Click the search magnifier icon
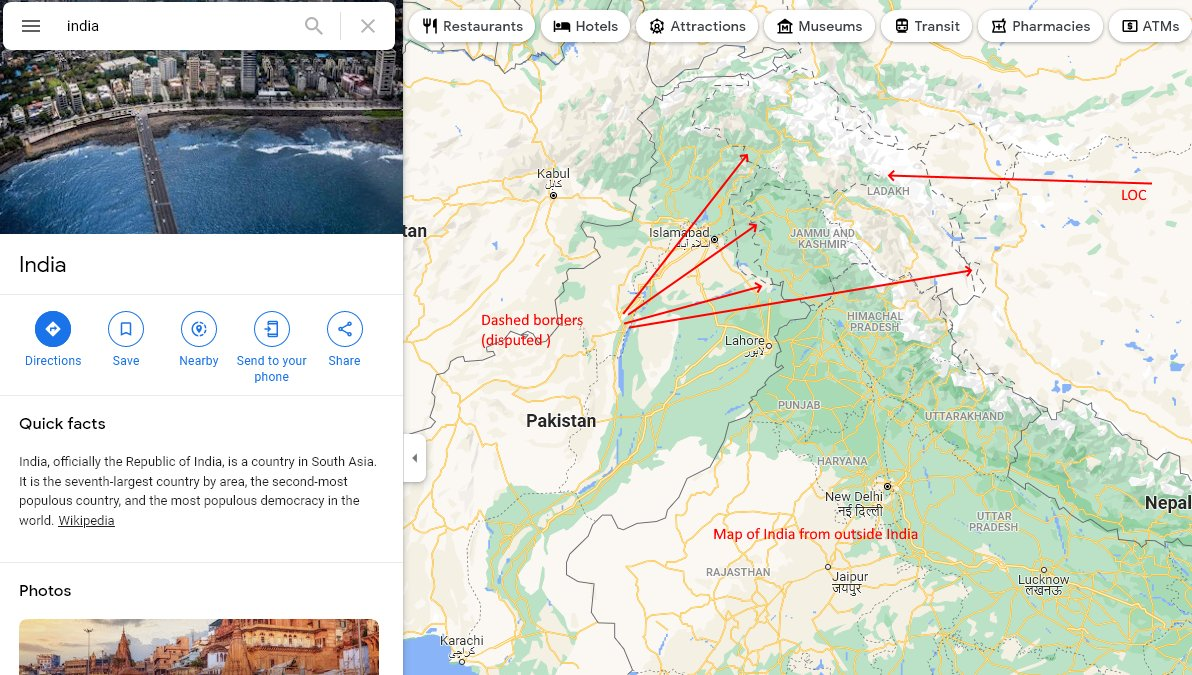Screen dimensions: 1192x675 click(313, 26)
